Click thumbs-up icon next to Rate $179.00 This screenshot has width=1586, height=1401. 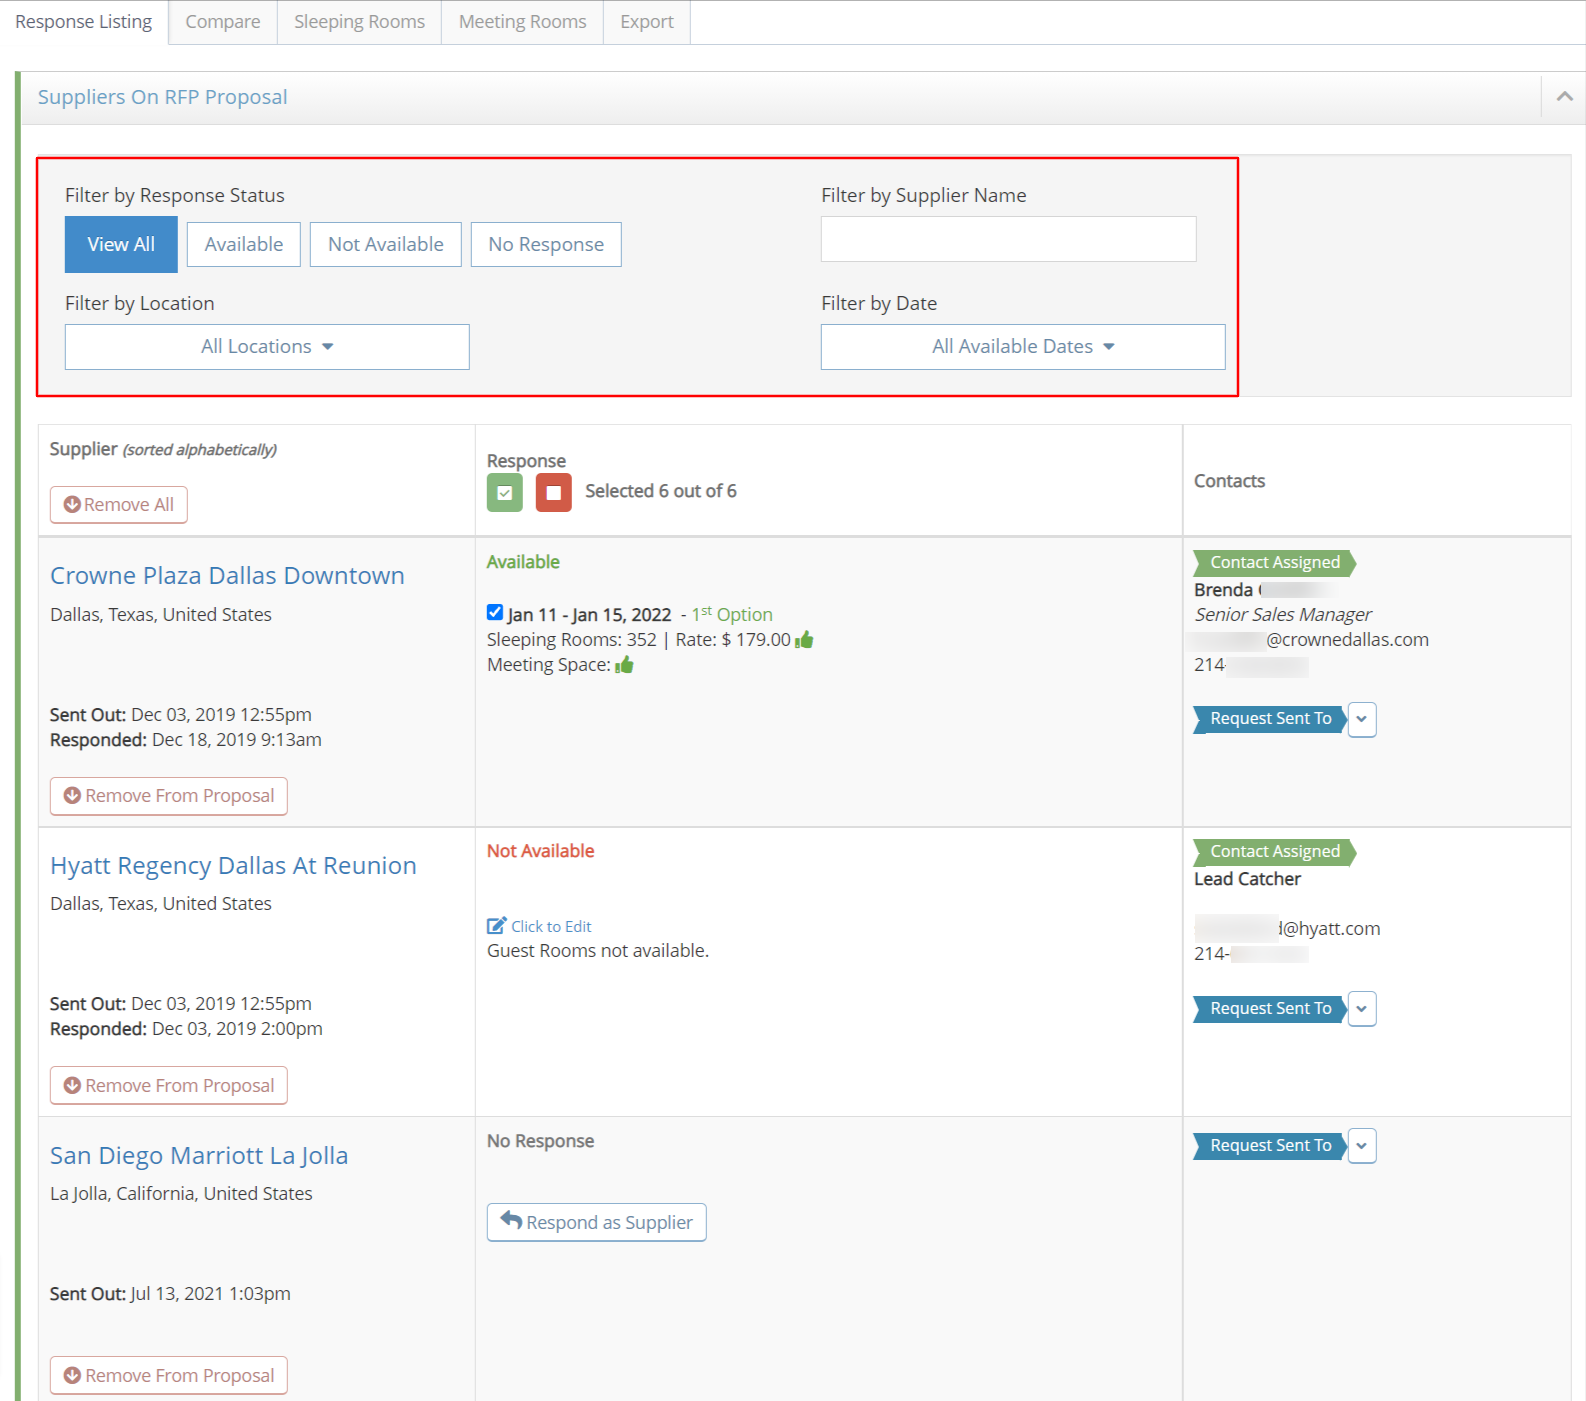(804, 640)
